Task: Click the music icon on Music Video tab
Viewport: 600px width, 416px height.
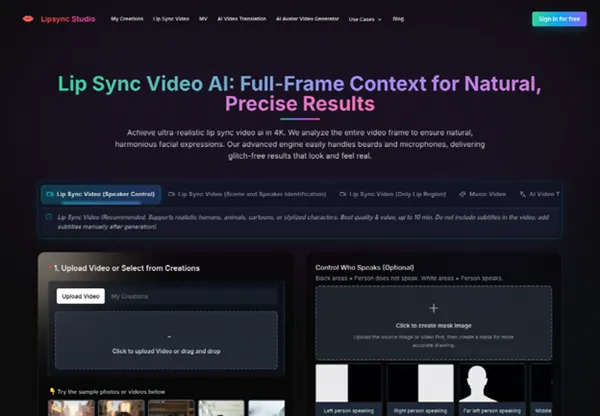Action: 463,194
